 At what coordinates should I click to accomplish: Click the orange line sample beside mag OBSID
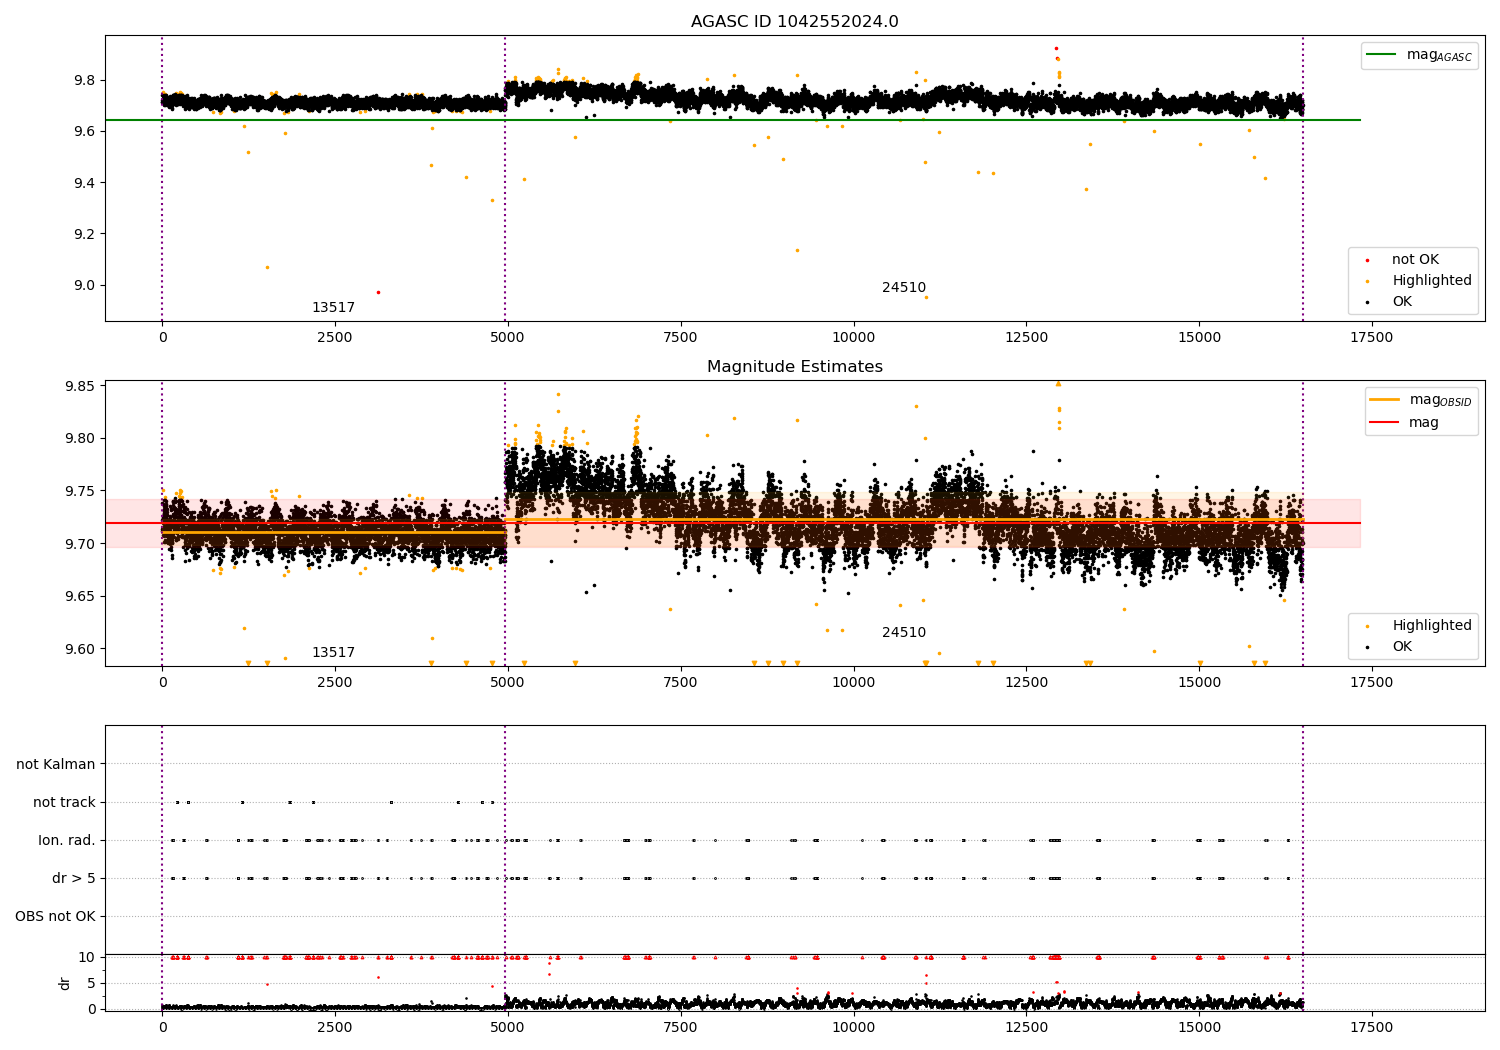tap(1385, 400)
